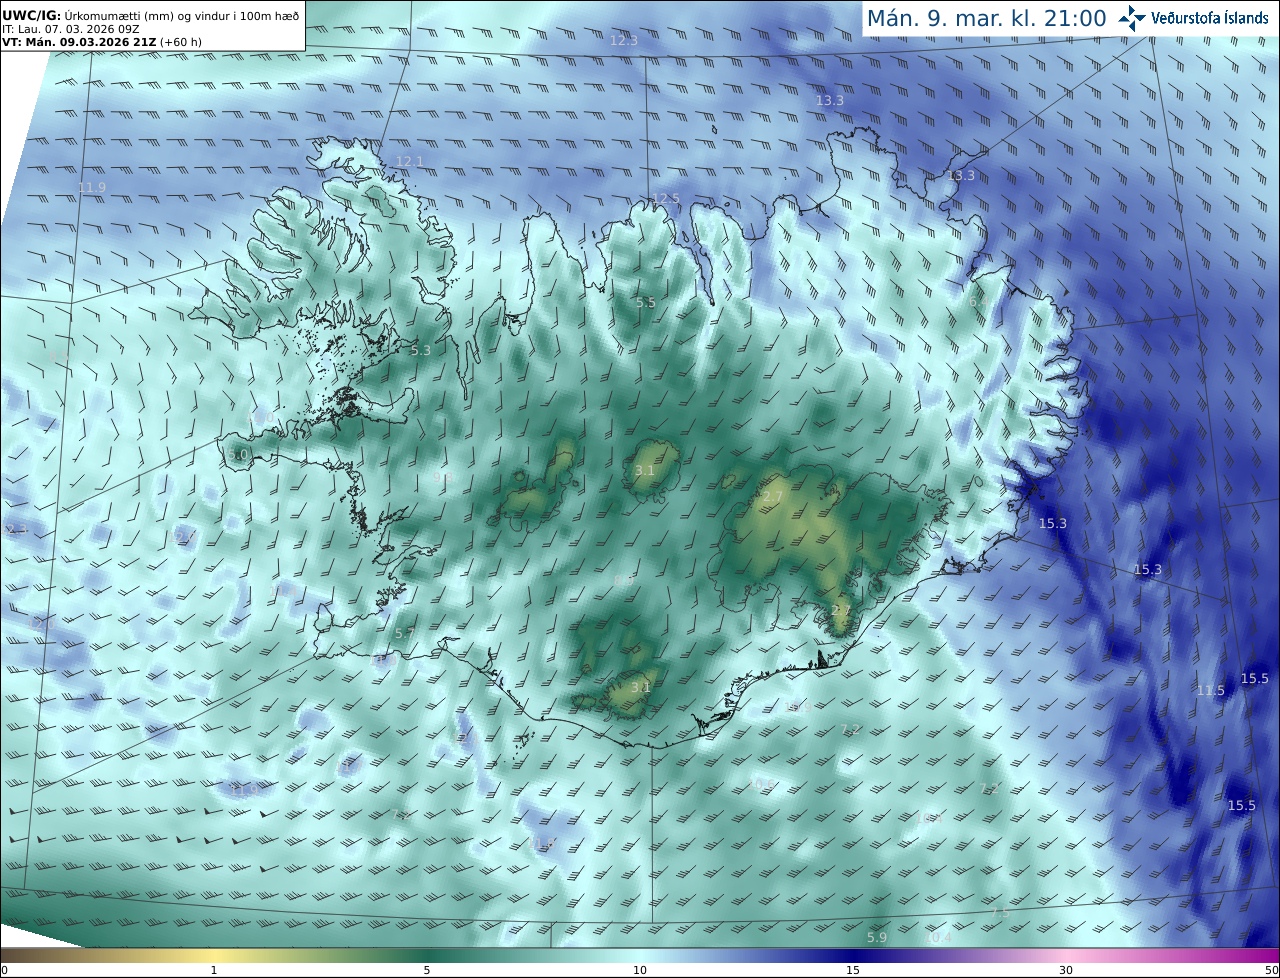Click the 'VT: Mán. 09.03.2026 21Z (+60 h)' line
The width and height of the screenshot is (1280, 978).
[x=102, y=42]
